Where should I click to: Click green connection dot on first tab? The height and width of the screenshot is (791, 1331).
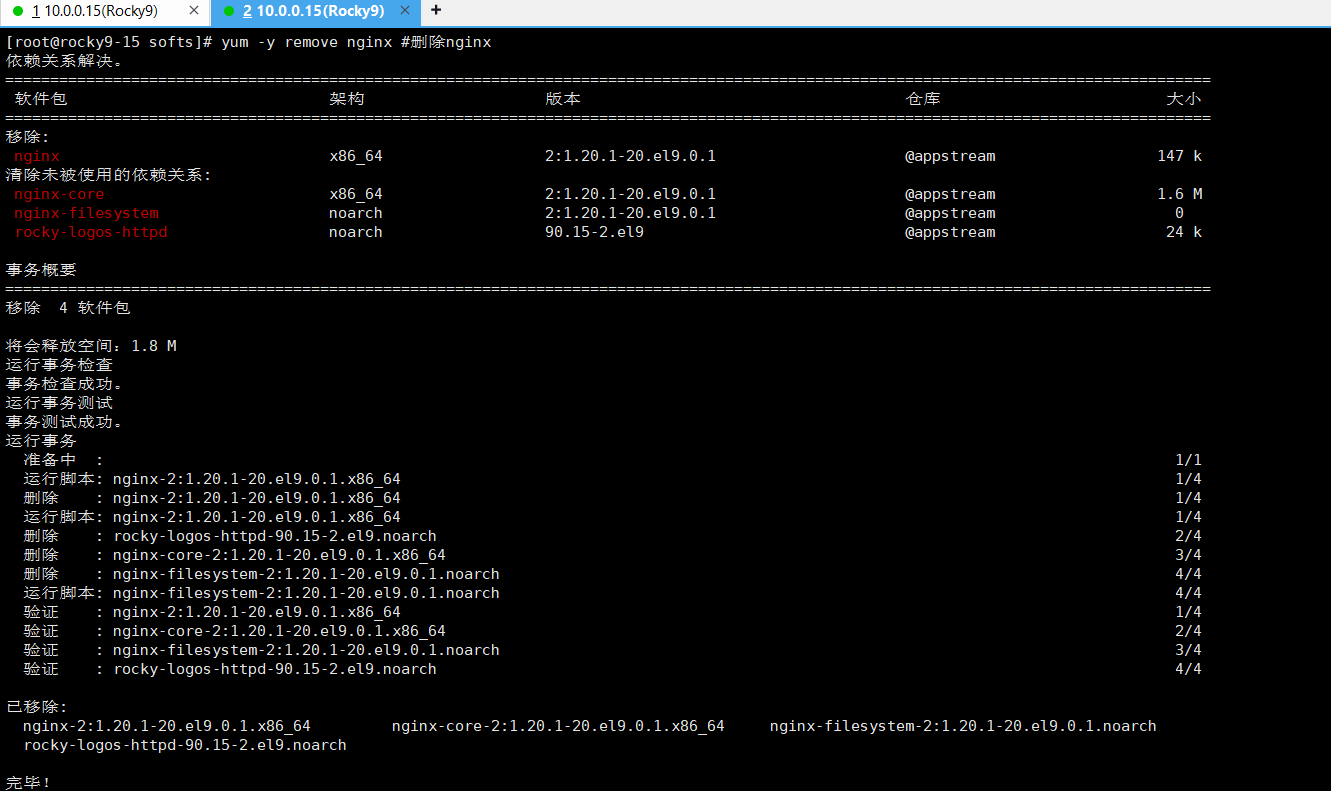pyautogui.click(x=17, y=11)
